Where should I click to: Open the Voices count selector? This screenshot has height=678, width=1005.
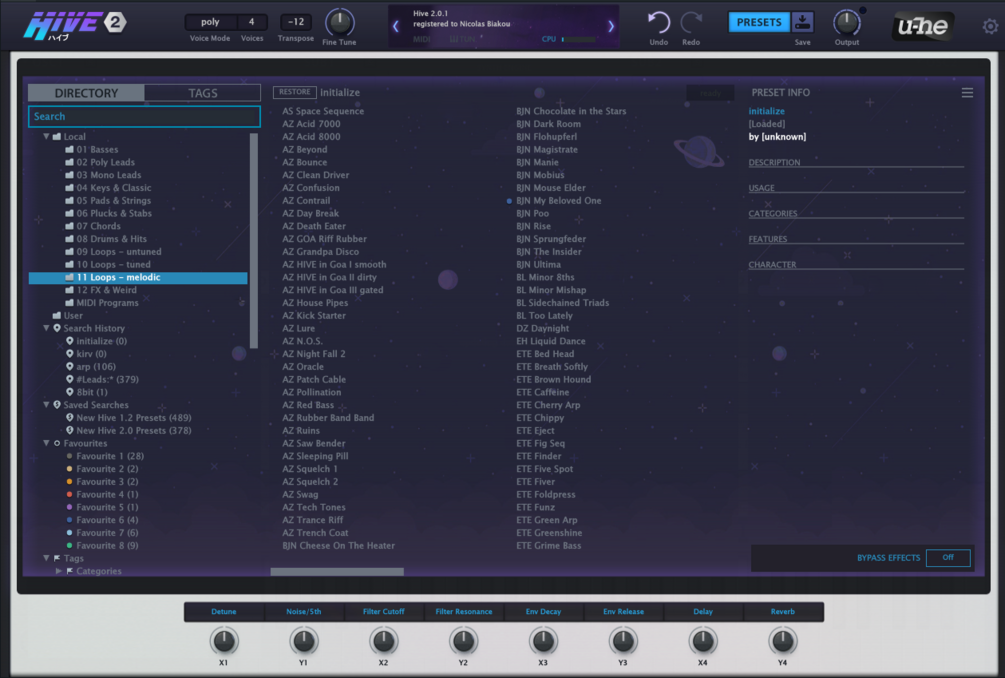(x=251, y=22)
